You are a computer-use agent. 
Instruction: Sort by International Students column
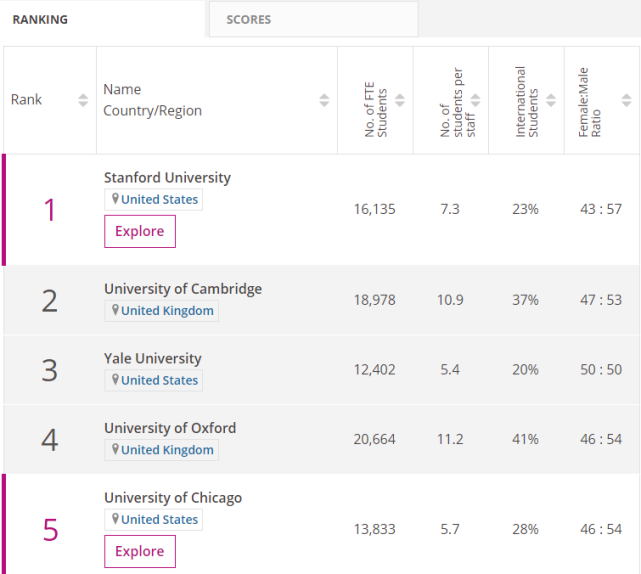pos(551,100)
